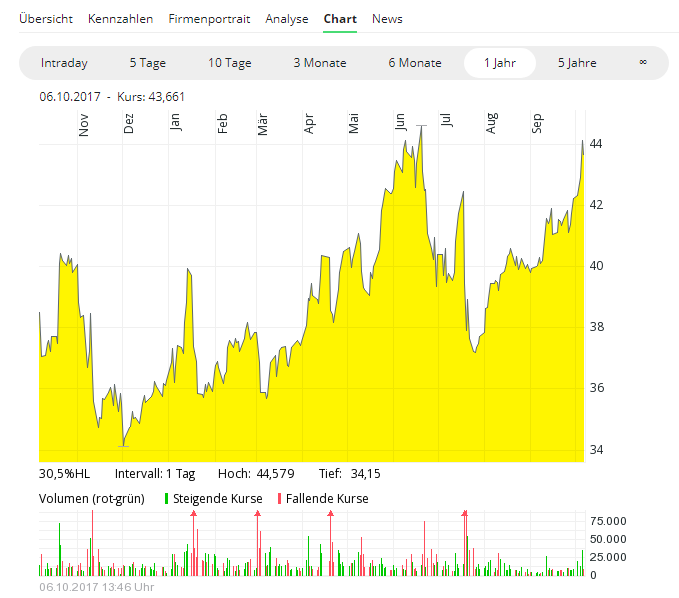
Task: Click the Jul month label on chart
Action: 446,120
